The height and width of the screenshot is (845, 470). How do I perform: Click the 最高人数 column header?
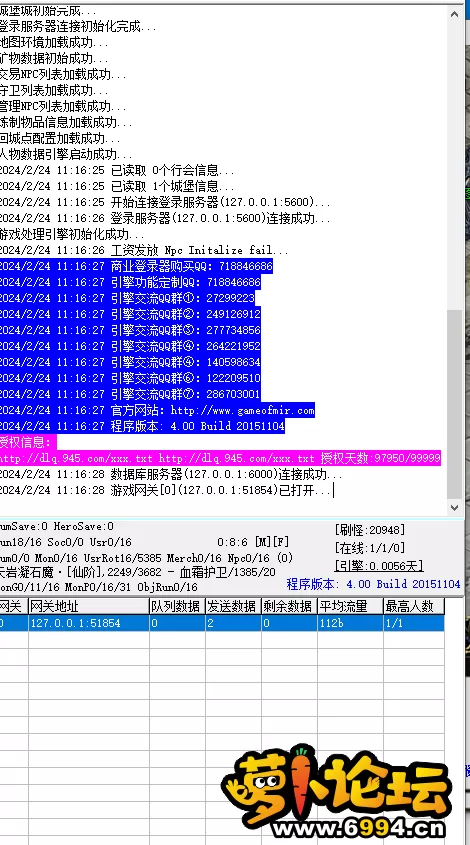[x=414, y=606]
